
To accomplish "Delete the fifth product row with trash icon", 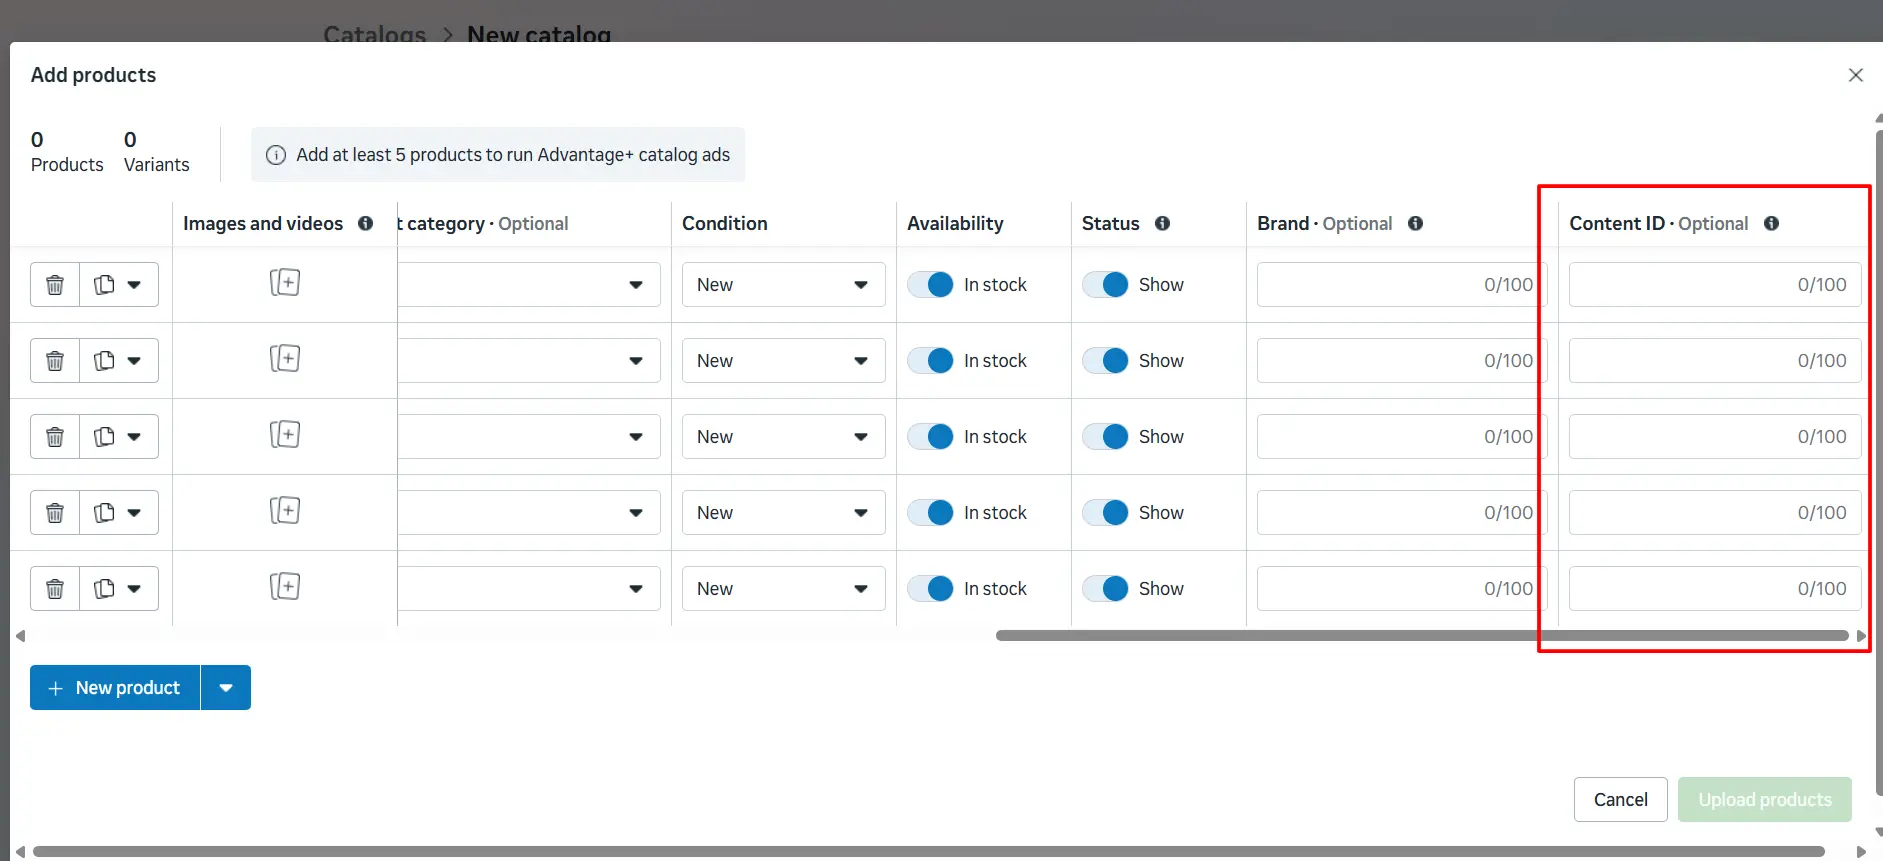I will (55, 589).
